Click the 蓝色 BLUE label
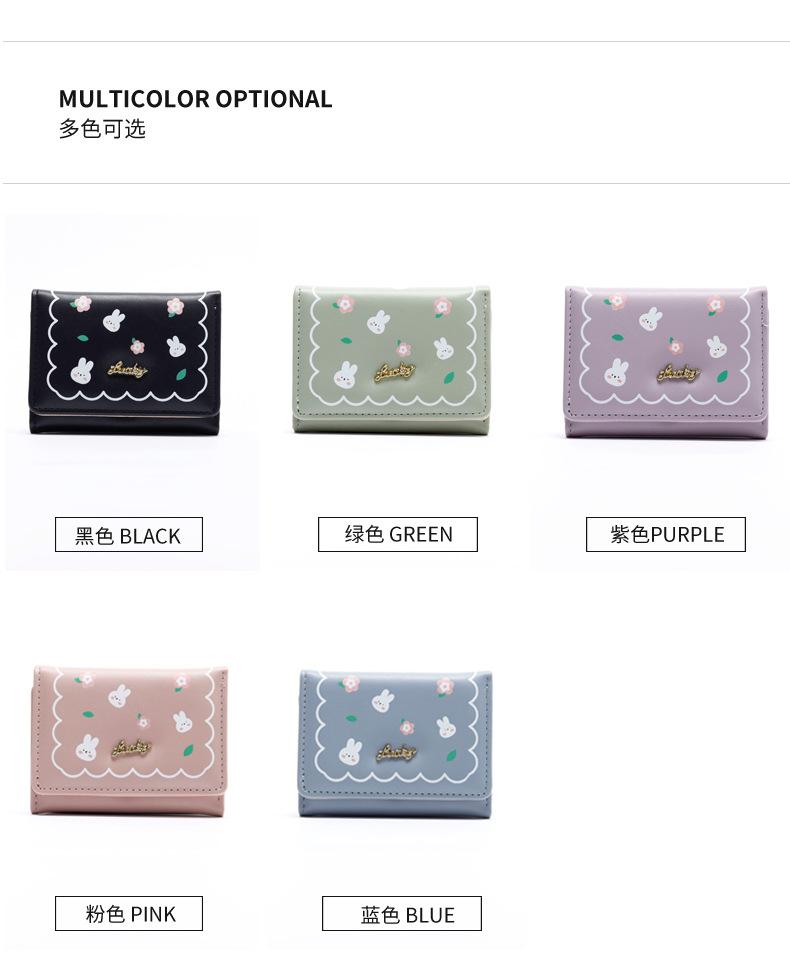Viewport: 790px width, 980px height. (x=402, y=914)
